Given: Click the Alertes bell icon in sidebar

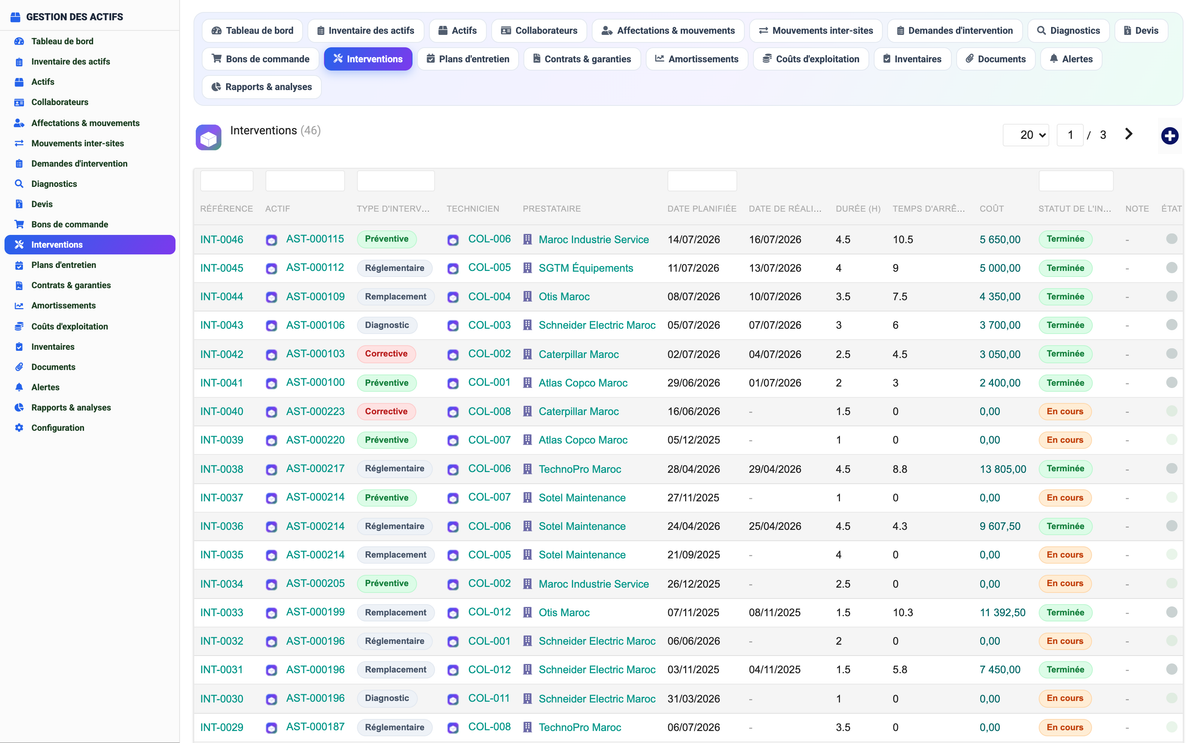Looking at the screenshot, I should pyautogui.click(x=19, y=387).
